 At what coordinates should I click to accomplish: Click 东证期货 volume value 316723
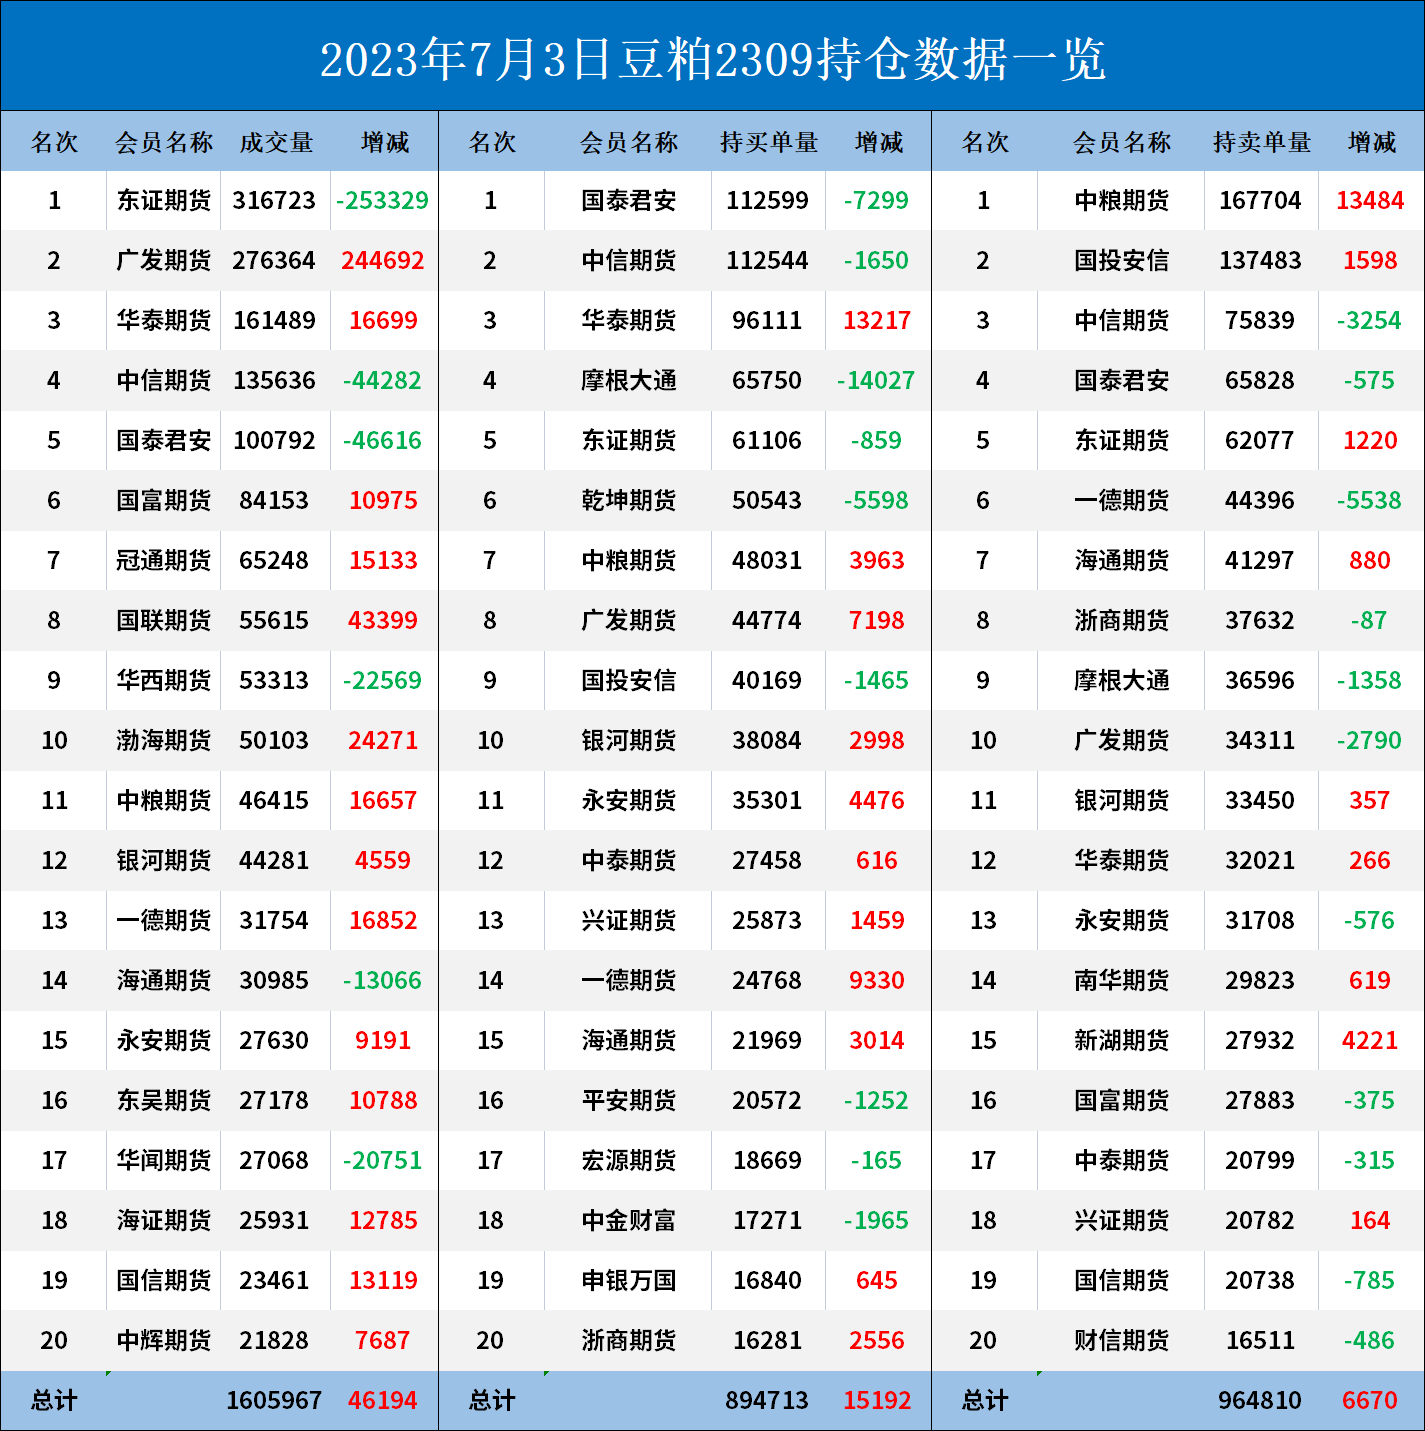click(x=274, y=201)
